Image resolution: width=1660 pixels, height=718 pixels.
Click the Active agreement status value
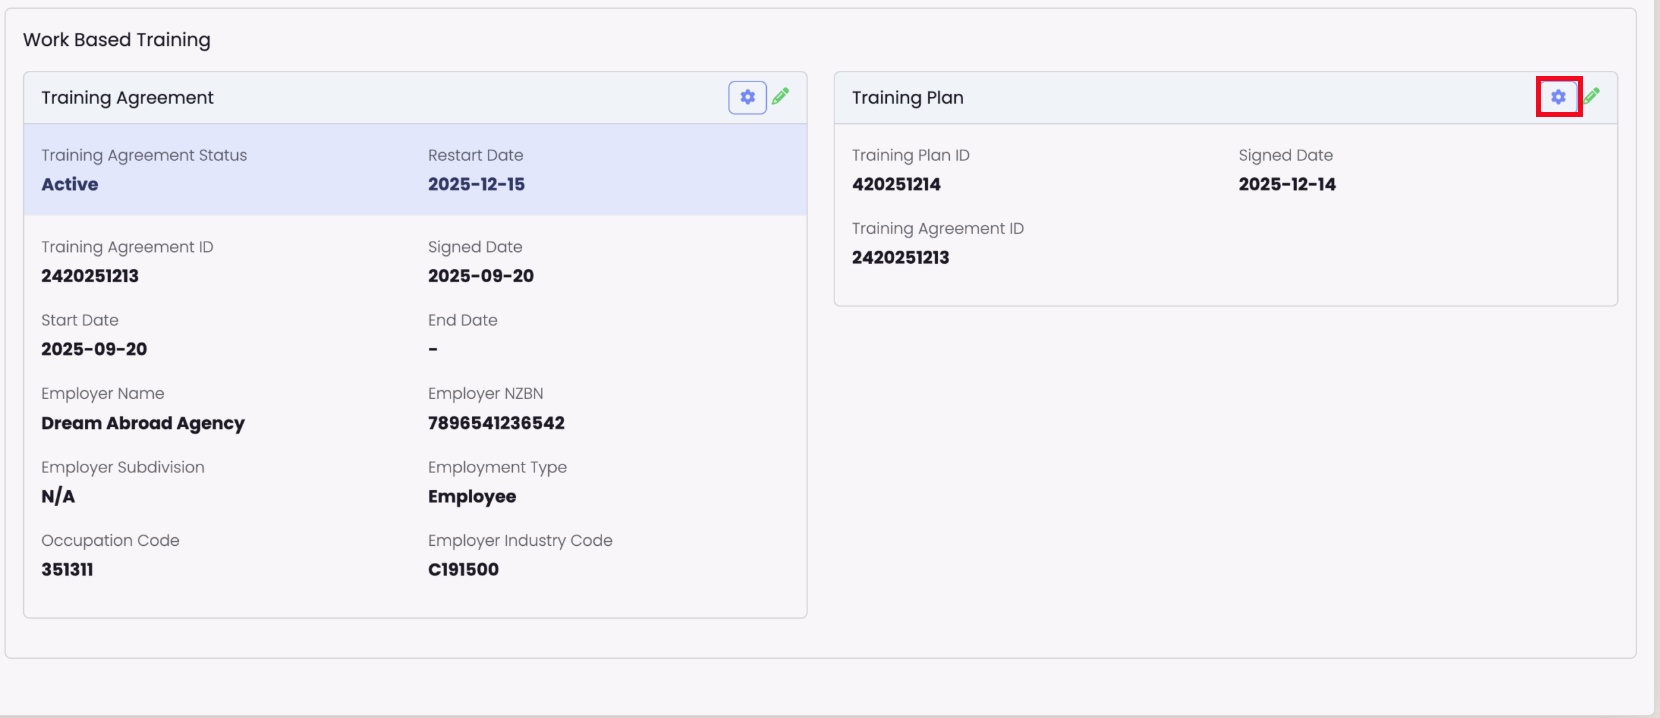click(x=70, y=184)
